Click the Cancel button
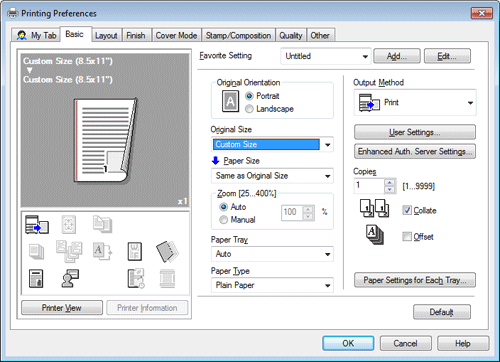The width and height of the screenshot is (500, 362). click(x=405, y=343)
